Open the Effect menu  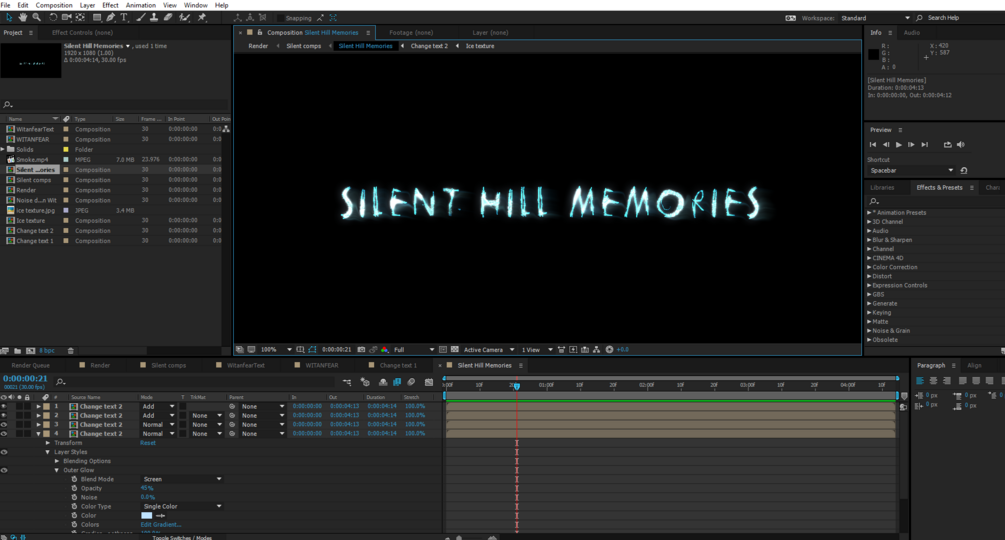tap(110, 5)
